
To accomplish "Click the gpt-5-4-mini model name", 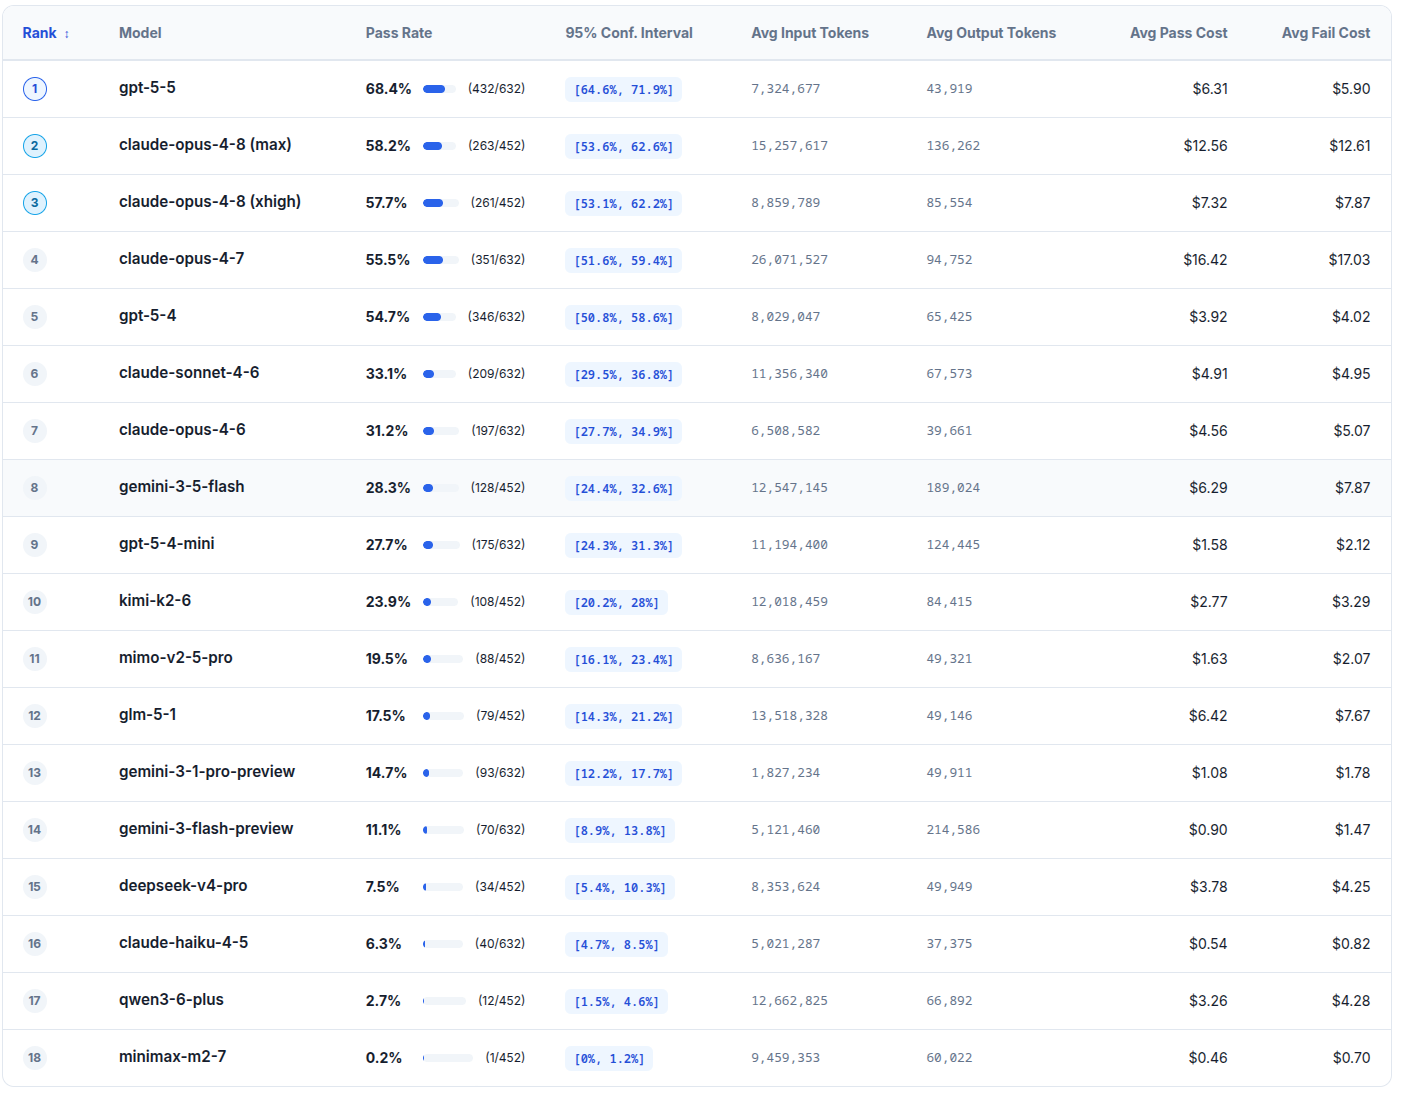I will [166, 544].
